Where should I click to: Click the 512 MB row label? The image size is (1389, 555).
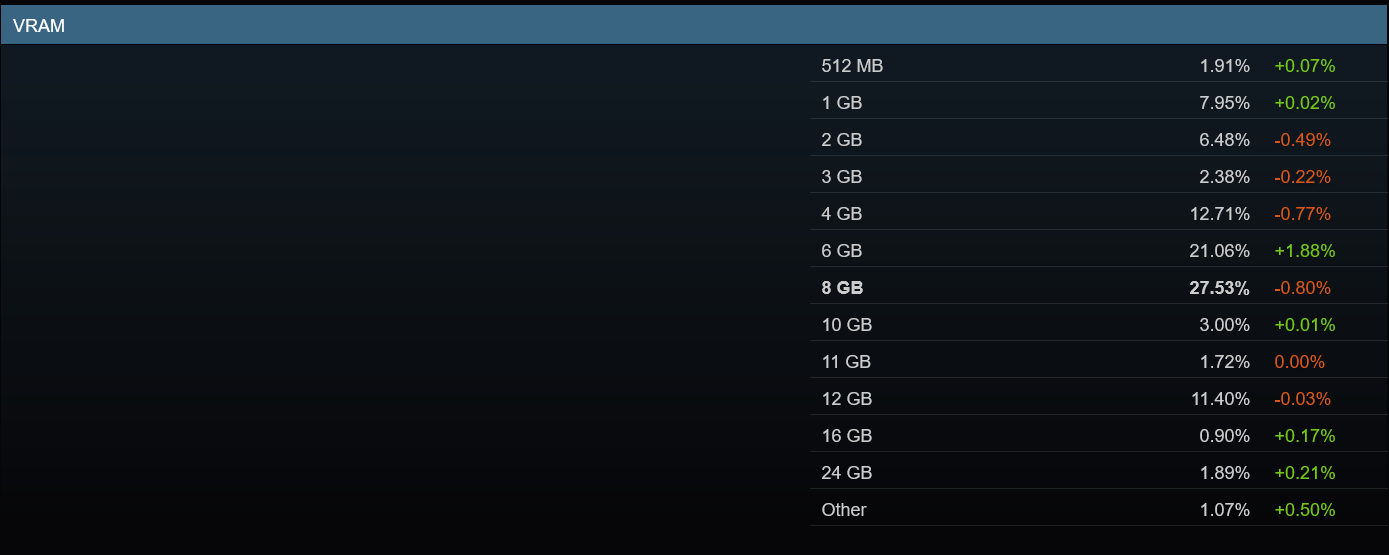tap(852, 66)
